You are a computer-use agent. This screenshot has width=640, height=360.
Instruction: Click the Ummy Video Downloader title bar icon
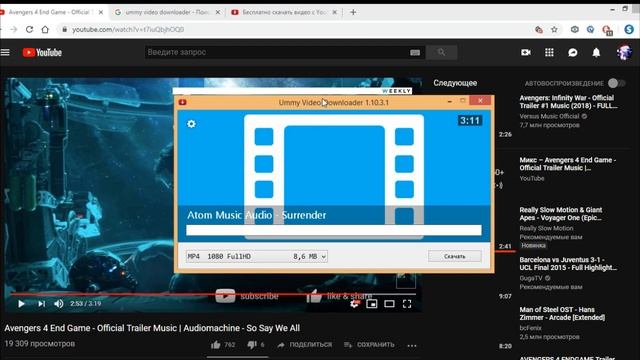click(182, 102)
